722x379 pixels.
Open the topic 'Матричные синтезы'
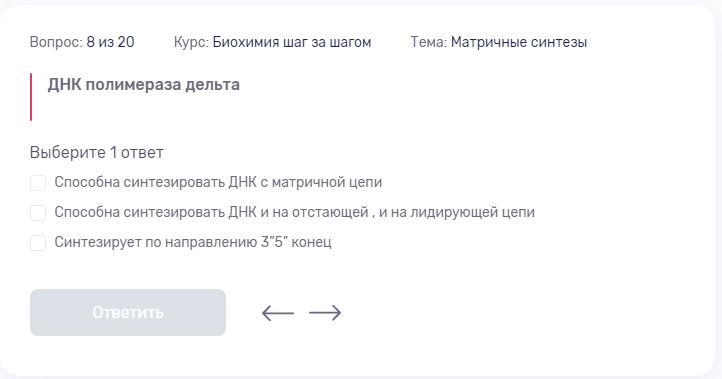[x=519, y=42]
